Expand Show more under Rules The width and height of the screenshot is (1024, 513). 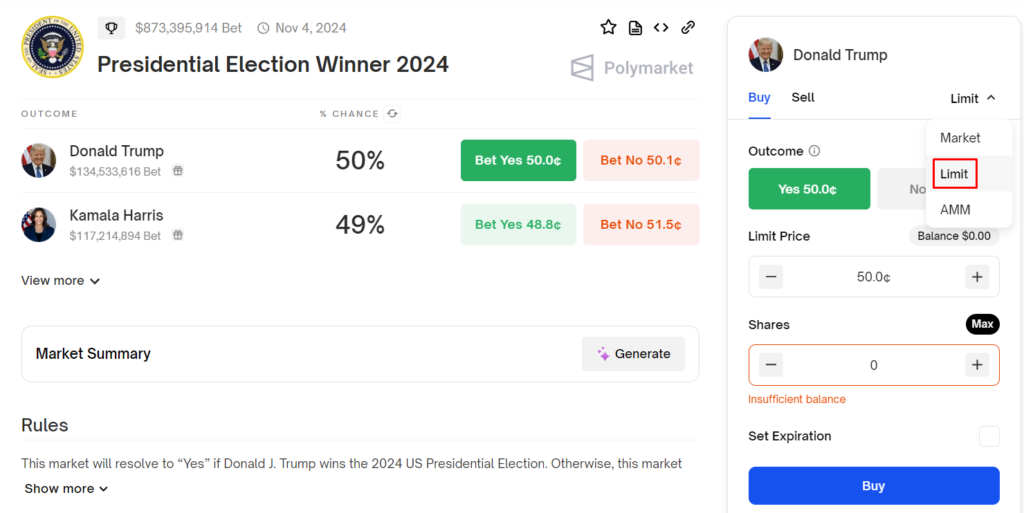[66, 489]
